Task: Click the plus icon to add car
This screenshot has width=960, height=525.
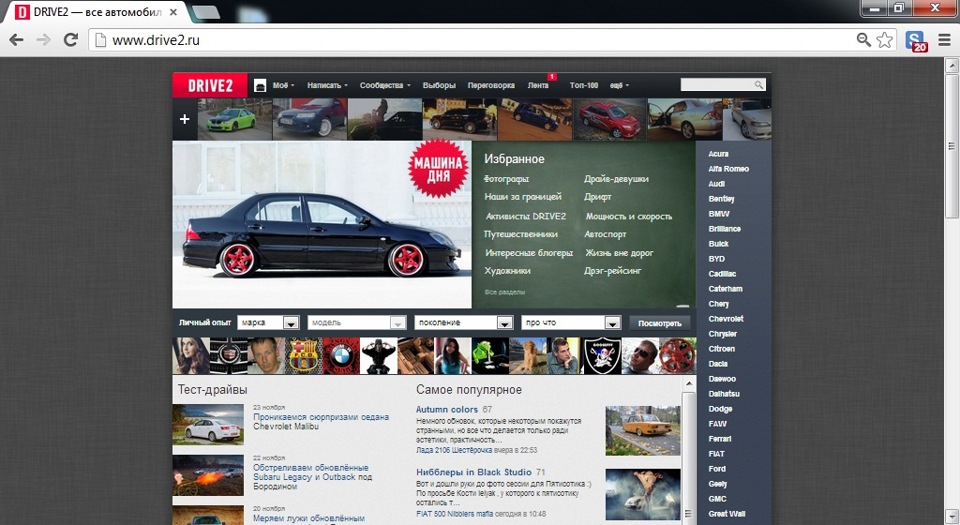Action: pos(184,119)
